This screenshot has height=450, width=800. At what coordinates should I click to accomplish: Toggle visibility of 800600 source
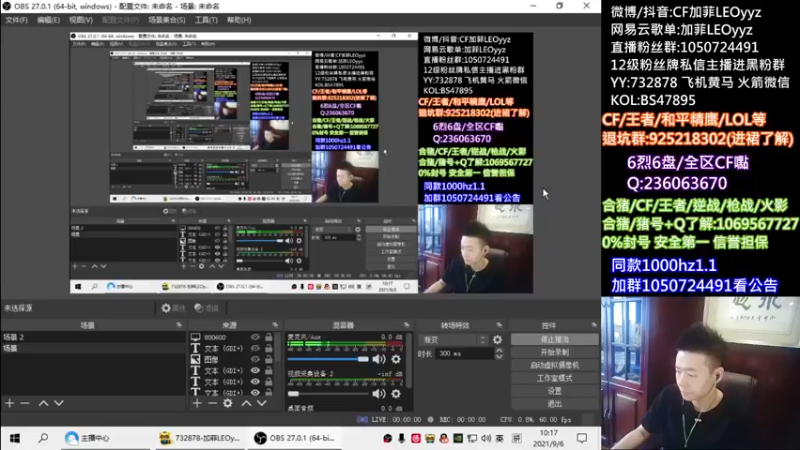click(255, 337)
